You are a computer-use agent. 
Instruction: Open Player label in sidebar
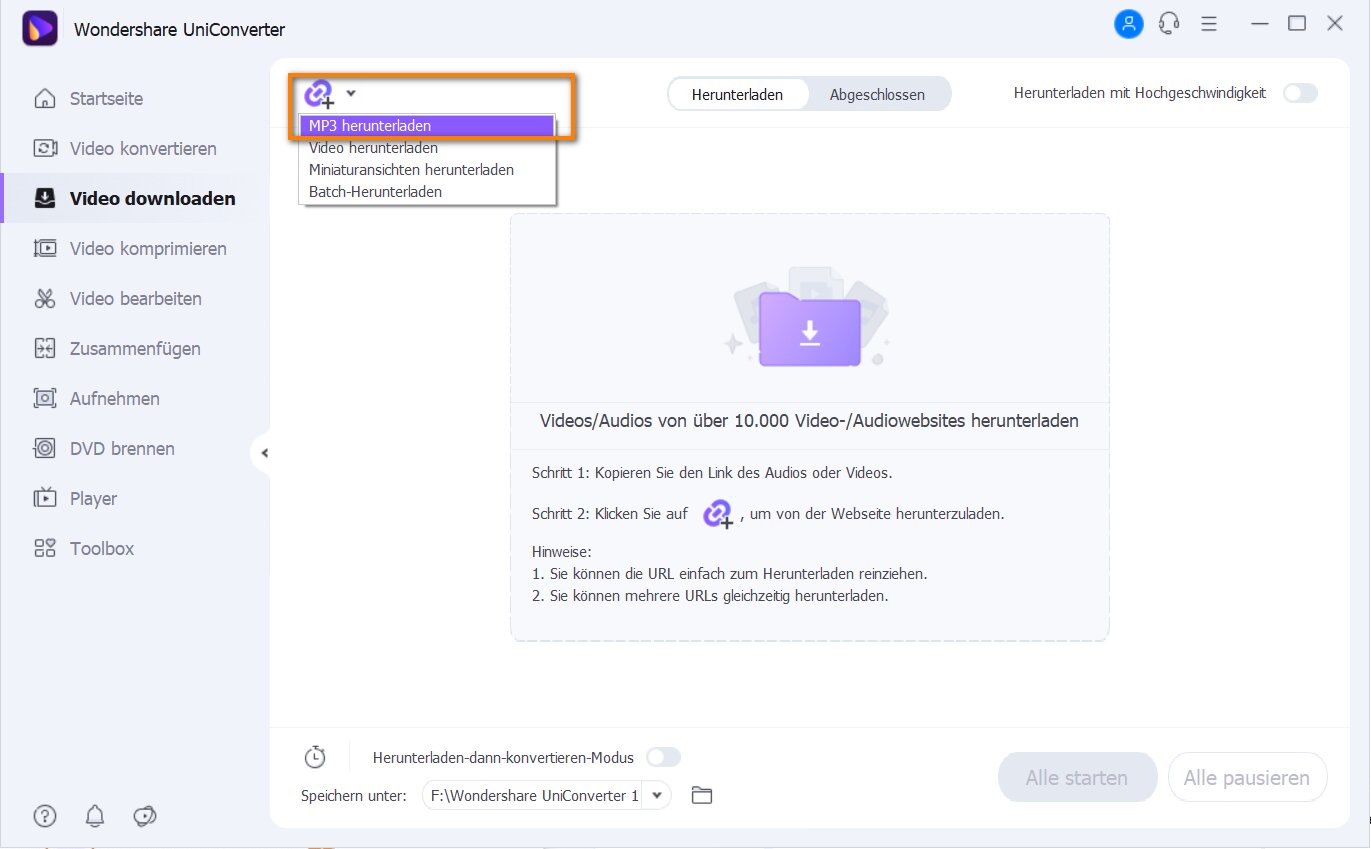pyautogui.click(x=93, y=499)
